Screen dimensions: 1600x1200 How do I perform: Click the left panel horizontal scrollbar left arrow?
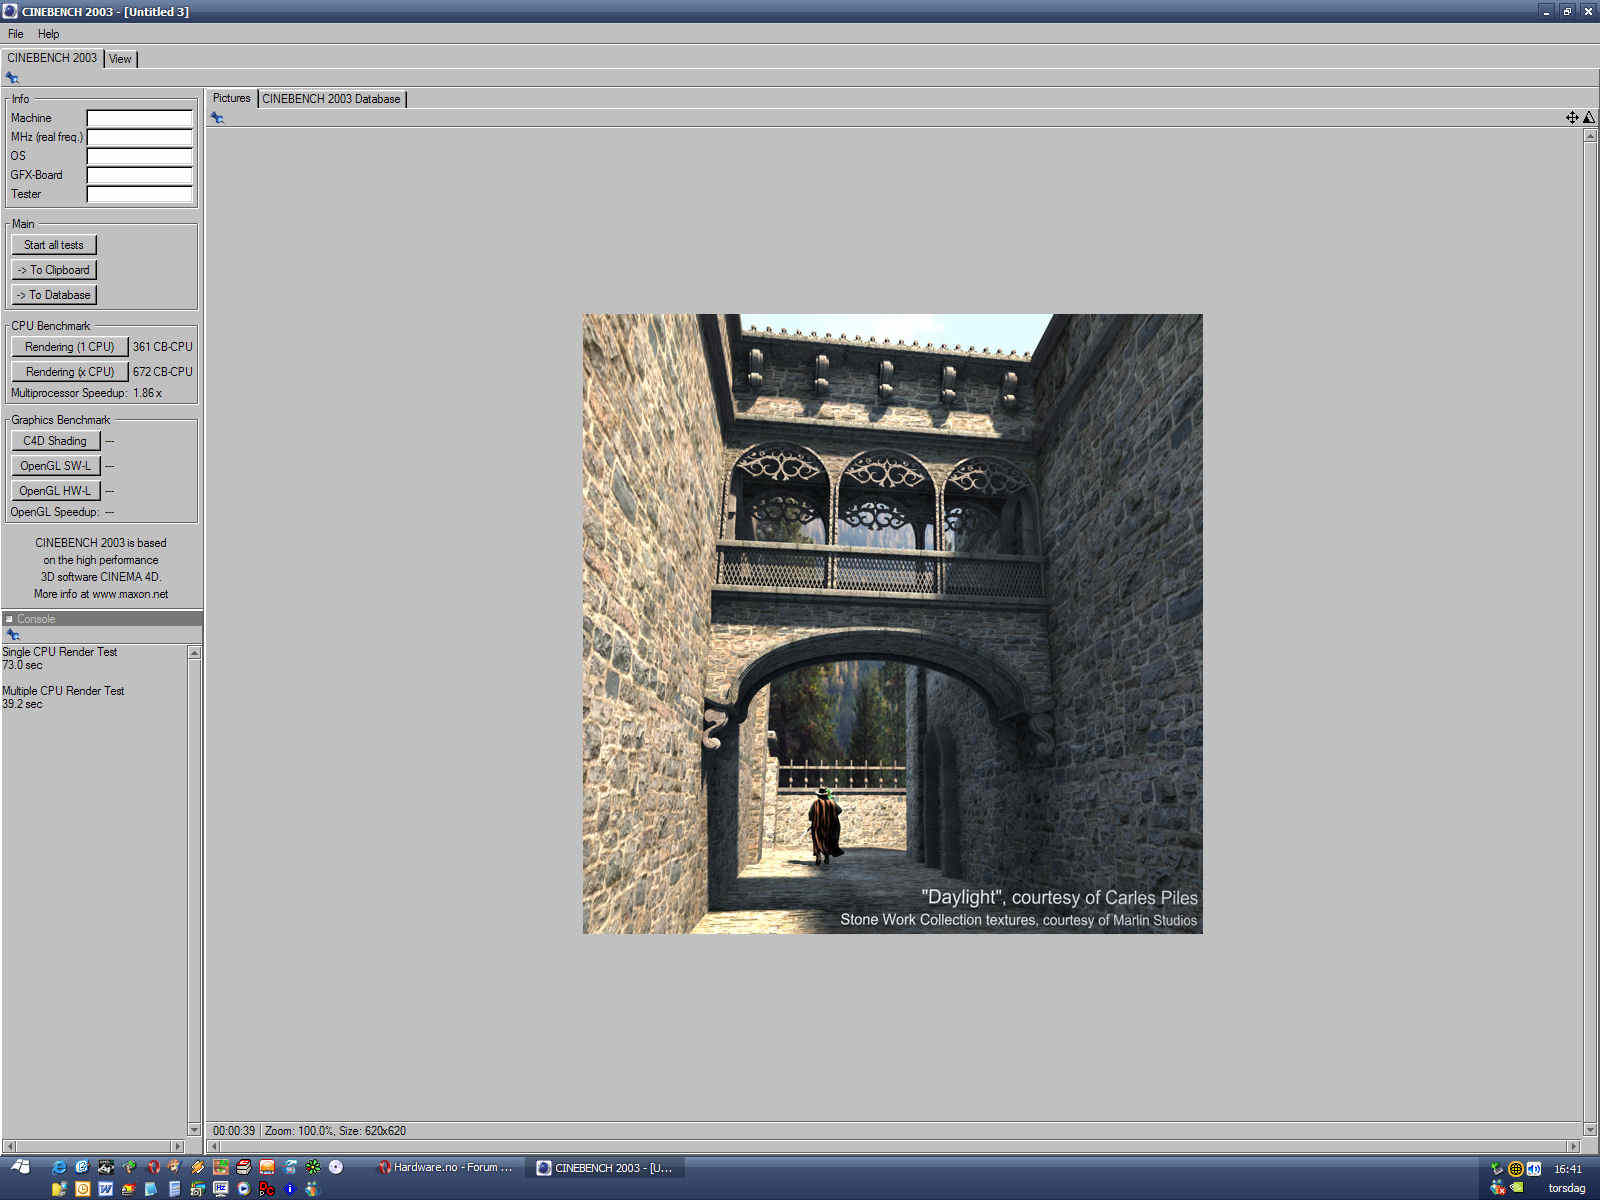(x=10, y=1146)
